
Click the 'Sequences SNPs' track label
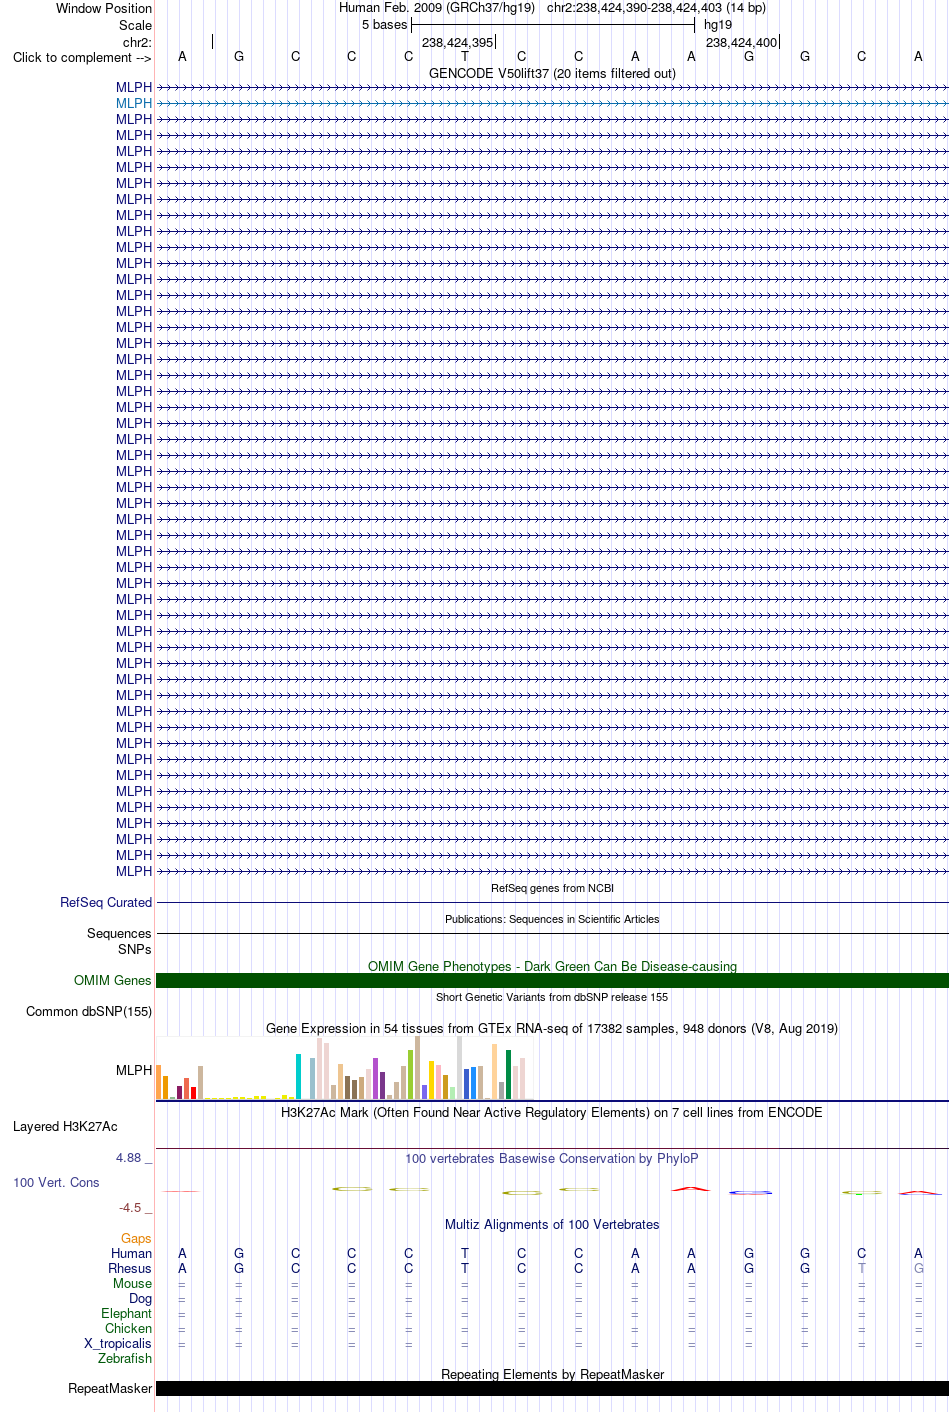click(x=119, y=941)
